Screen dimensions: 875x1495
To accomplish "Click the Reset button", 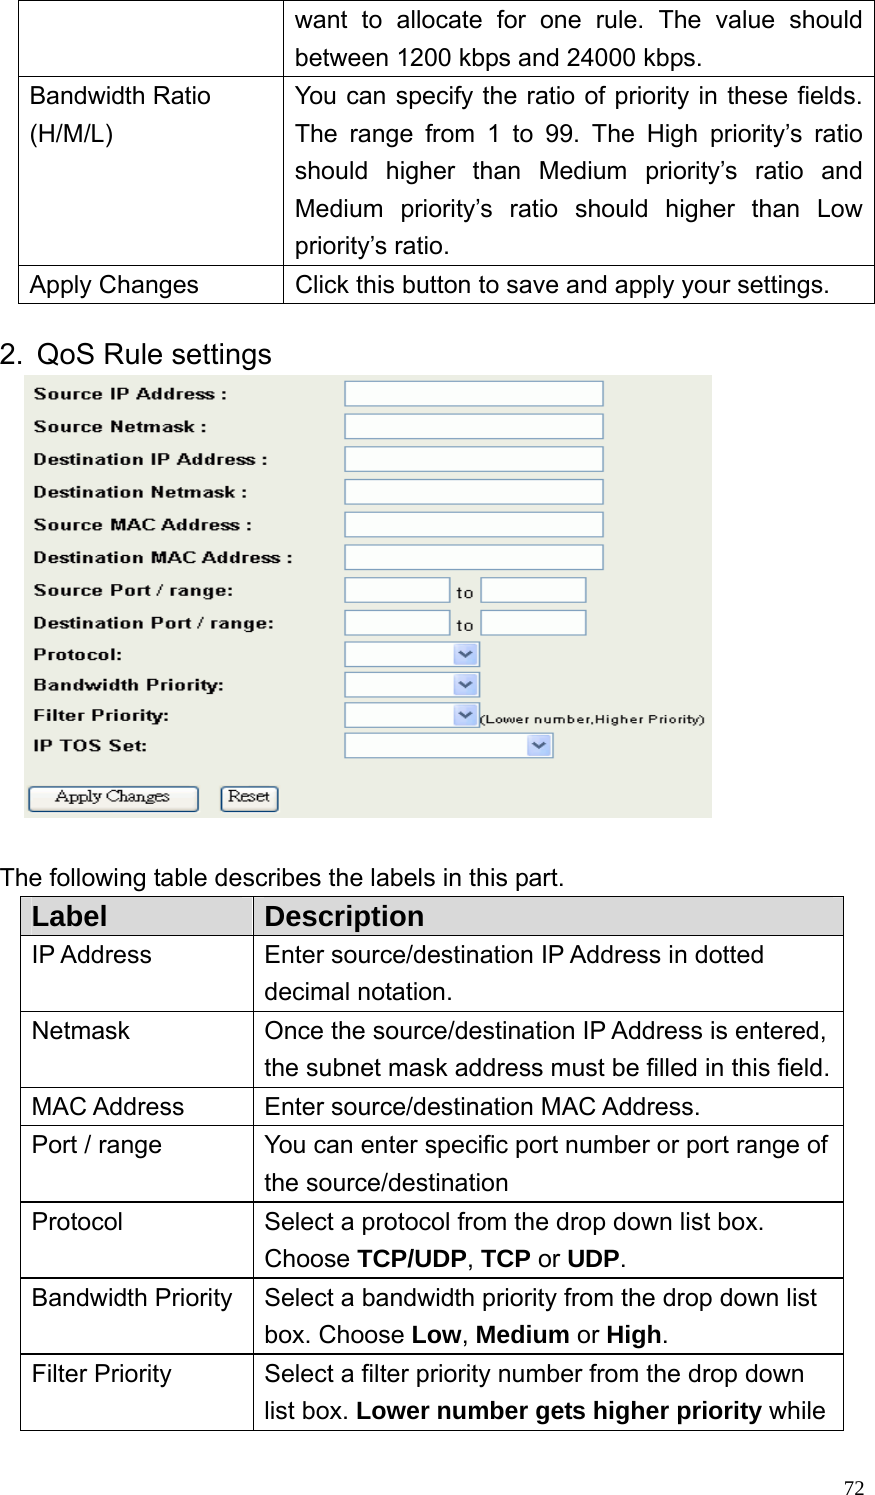I will (248, 798).
